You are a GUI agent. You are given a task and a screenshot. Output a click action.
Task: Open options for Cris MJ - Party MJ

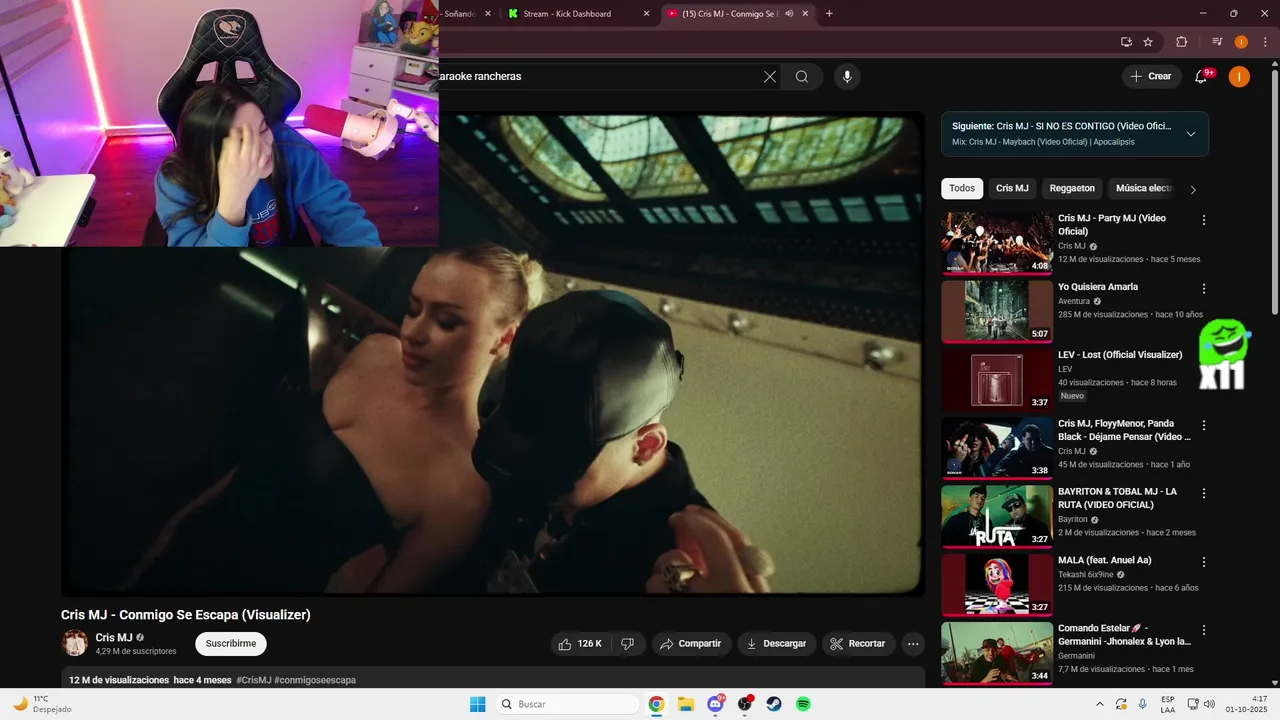tap(1204, 220)
